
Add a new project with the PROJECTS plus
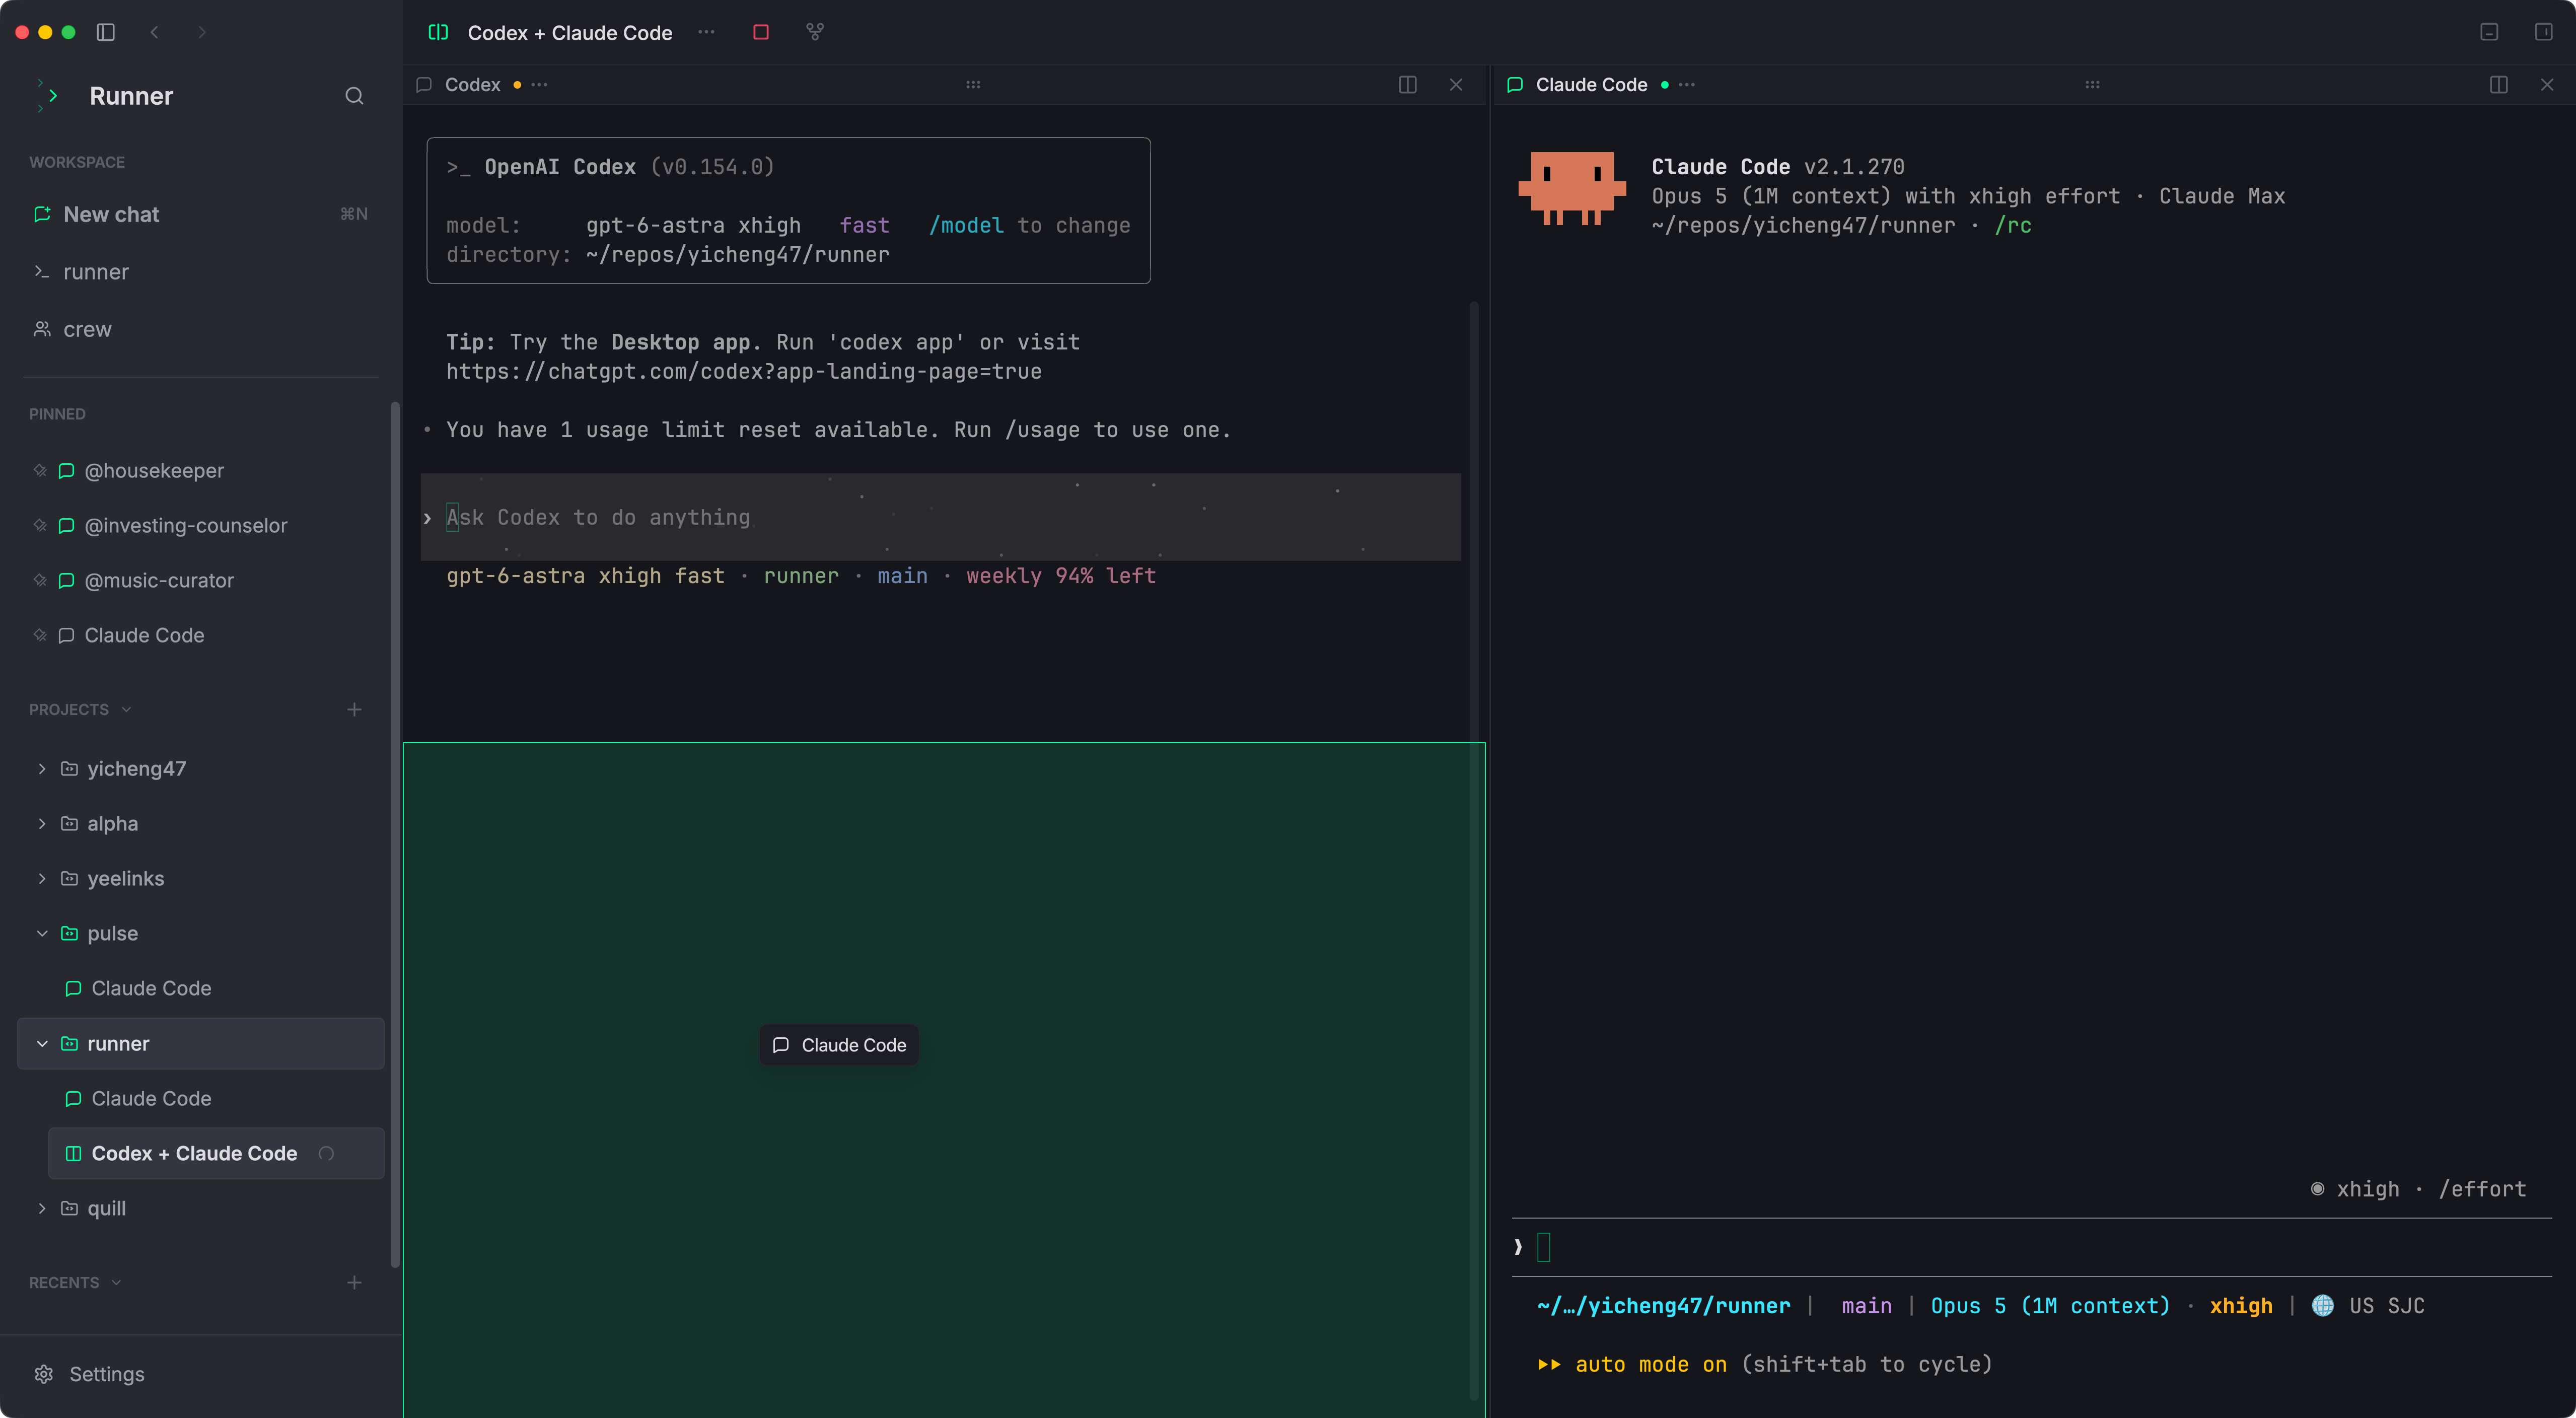[x=354, y=709]
